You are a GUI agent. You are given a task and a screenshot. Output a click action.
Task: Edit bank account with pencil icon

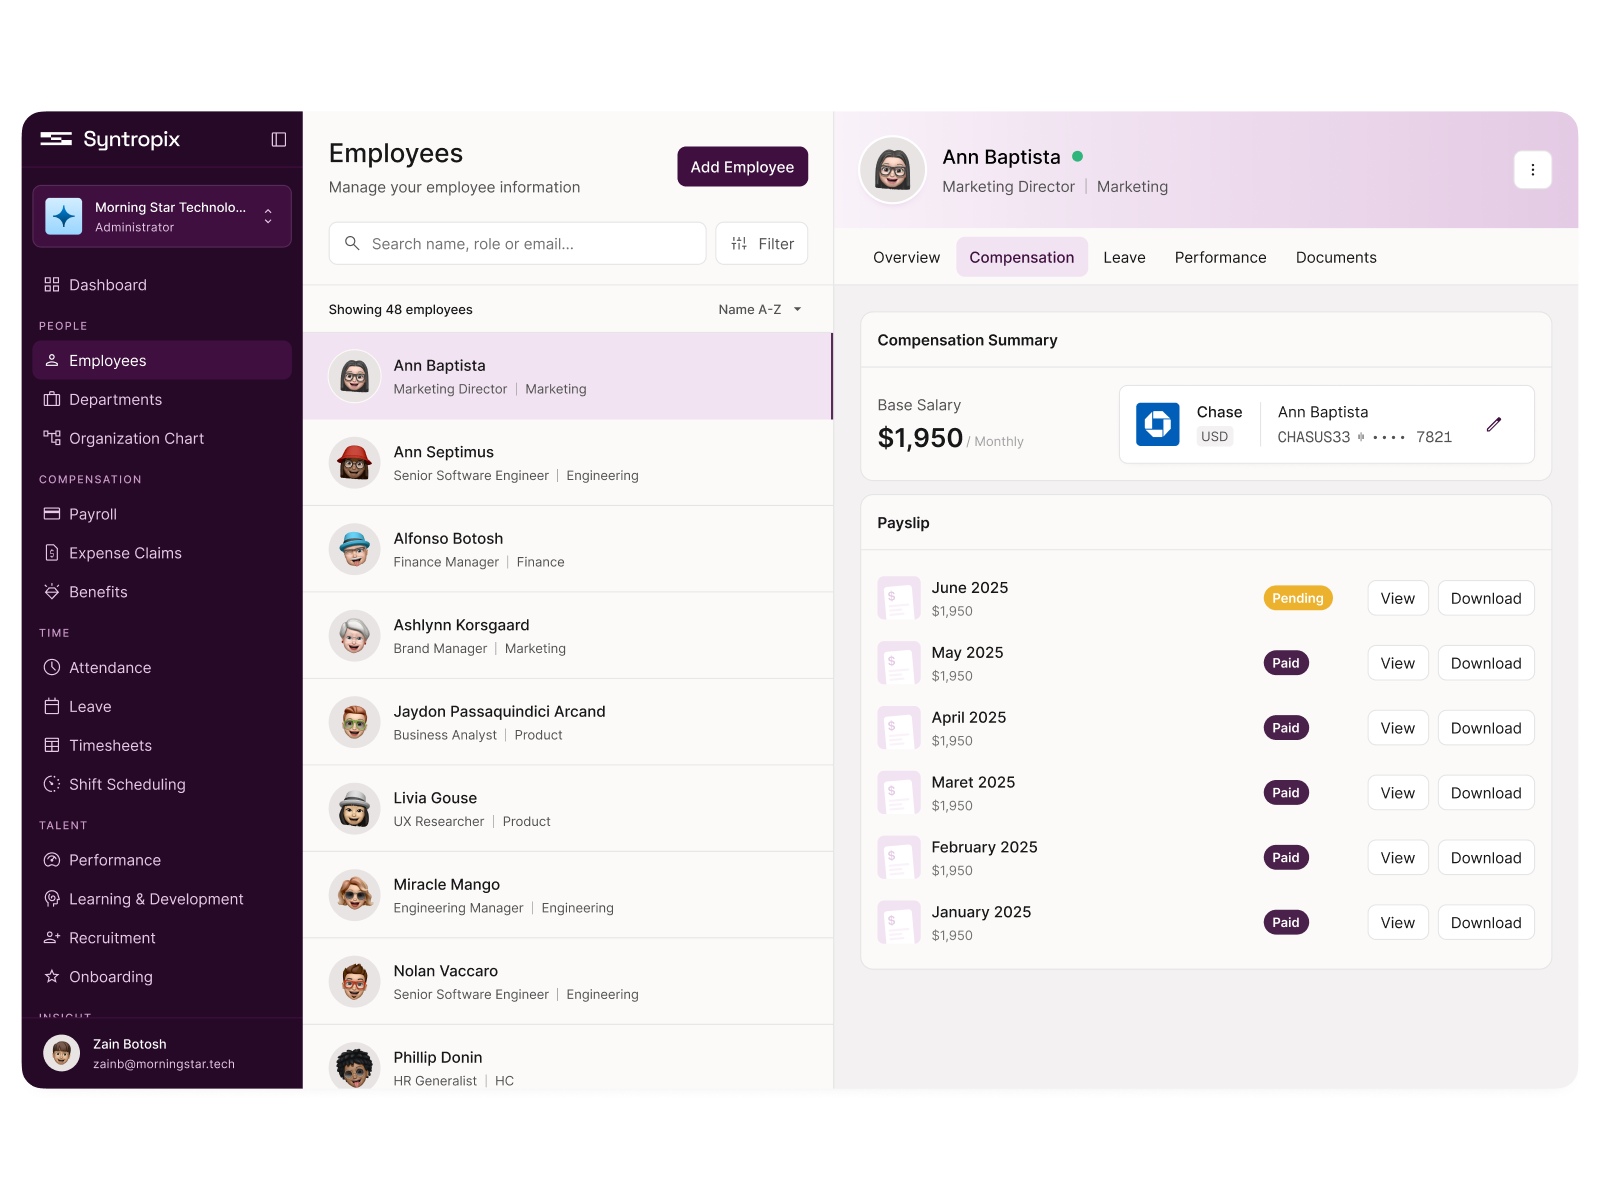[1494, 424]
